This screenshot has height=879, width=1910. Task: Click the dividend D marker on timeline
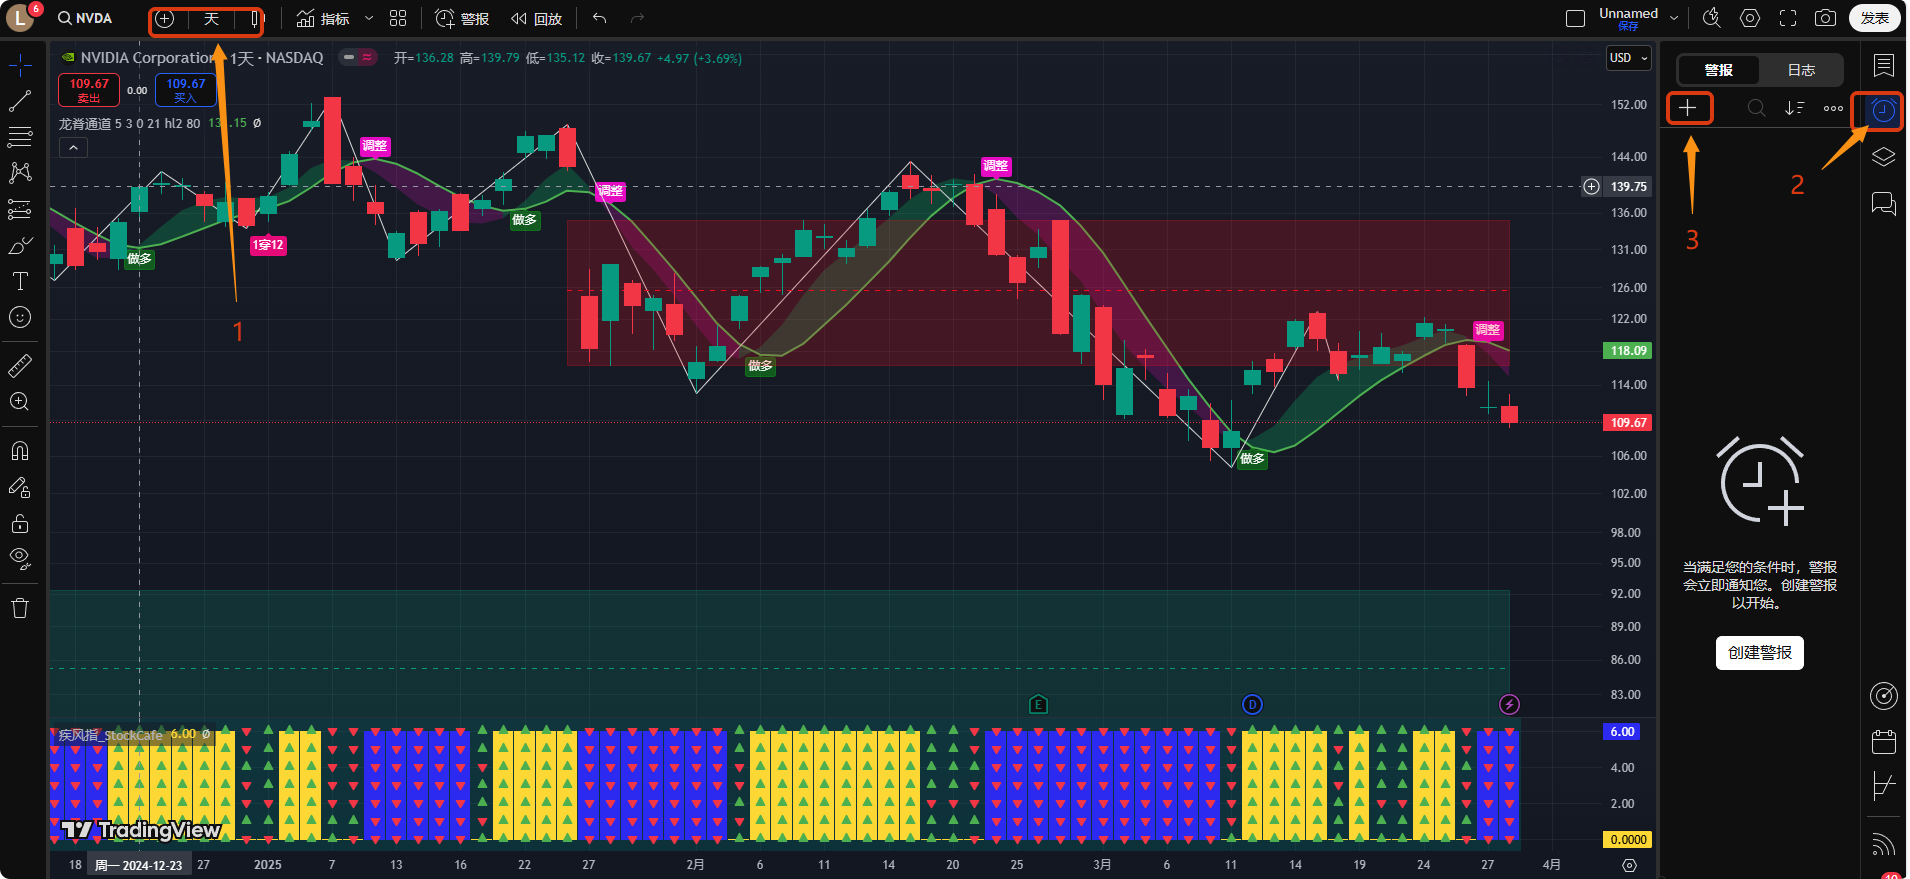[x=1252, y=705]
